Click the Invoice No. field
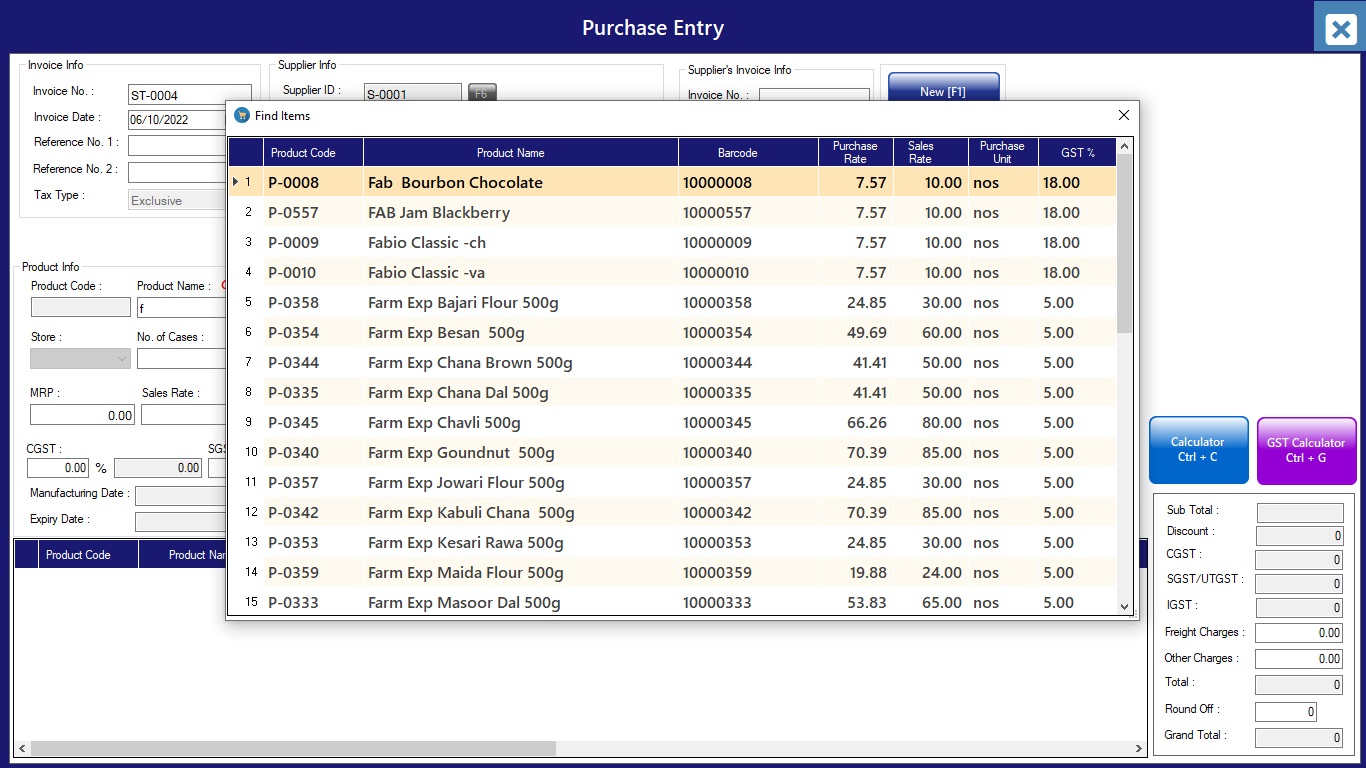This screenshot has height=768, width=1366. [x=189, y=95]
